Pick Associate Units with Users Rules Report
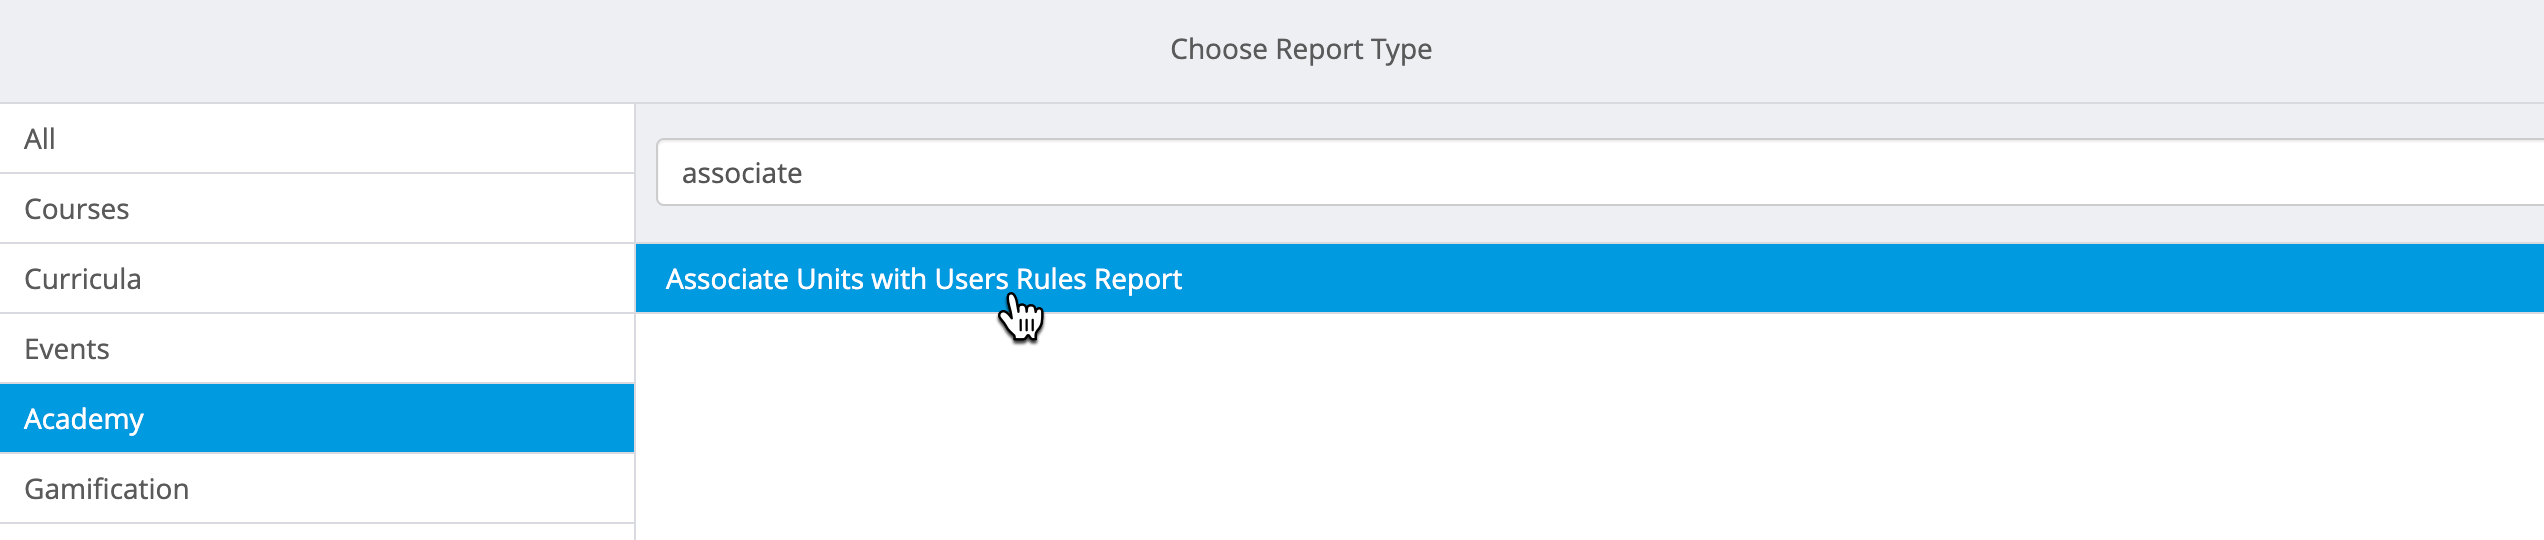Screen dimensions: 2544x540 (x=923, y=279)
